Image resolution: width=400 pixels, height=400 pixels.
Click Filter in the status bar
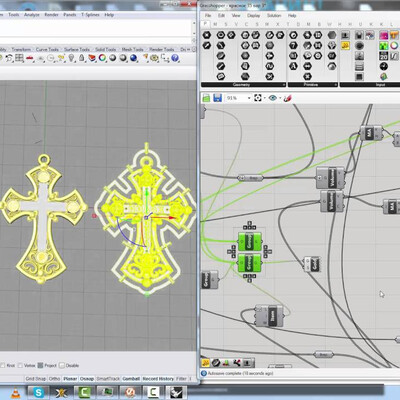pyautogui.click(x=181, y=379)
